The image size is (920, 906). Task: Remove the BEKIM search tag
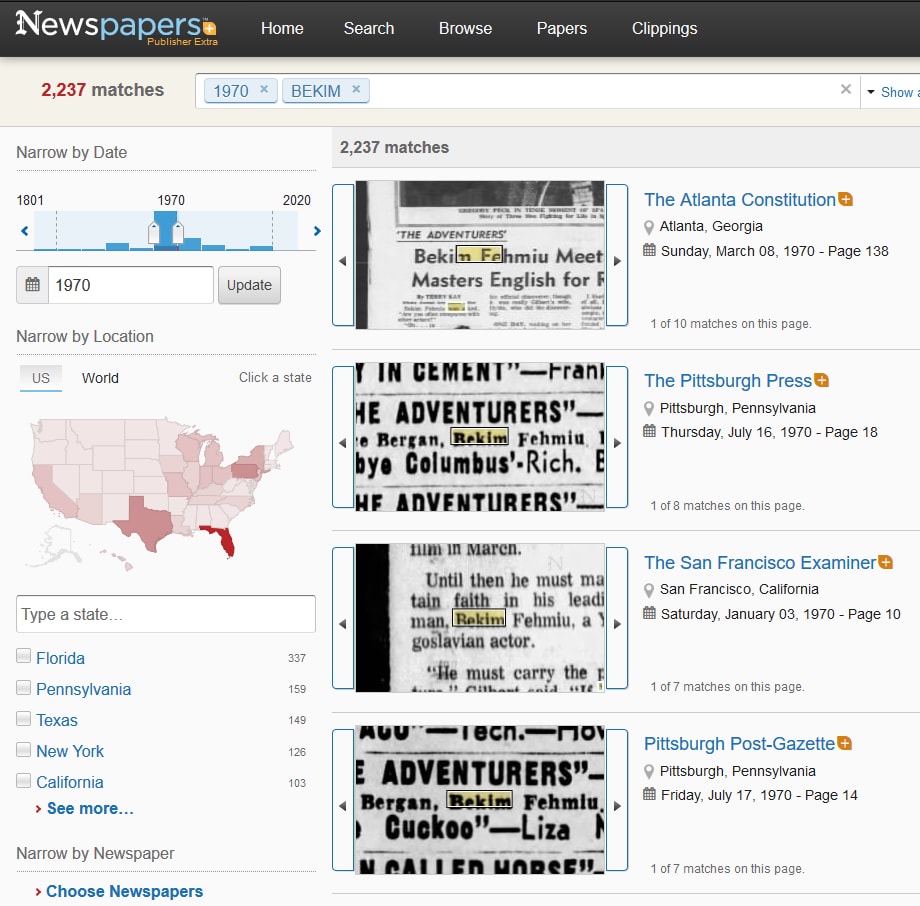pyautogui.click(x=356, y=90)
